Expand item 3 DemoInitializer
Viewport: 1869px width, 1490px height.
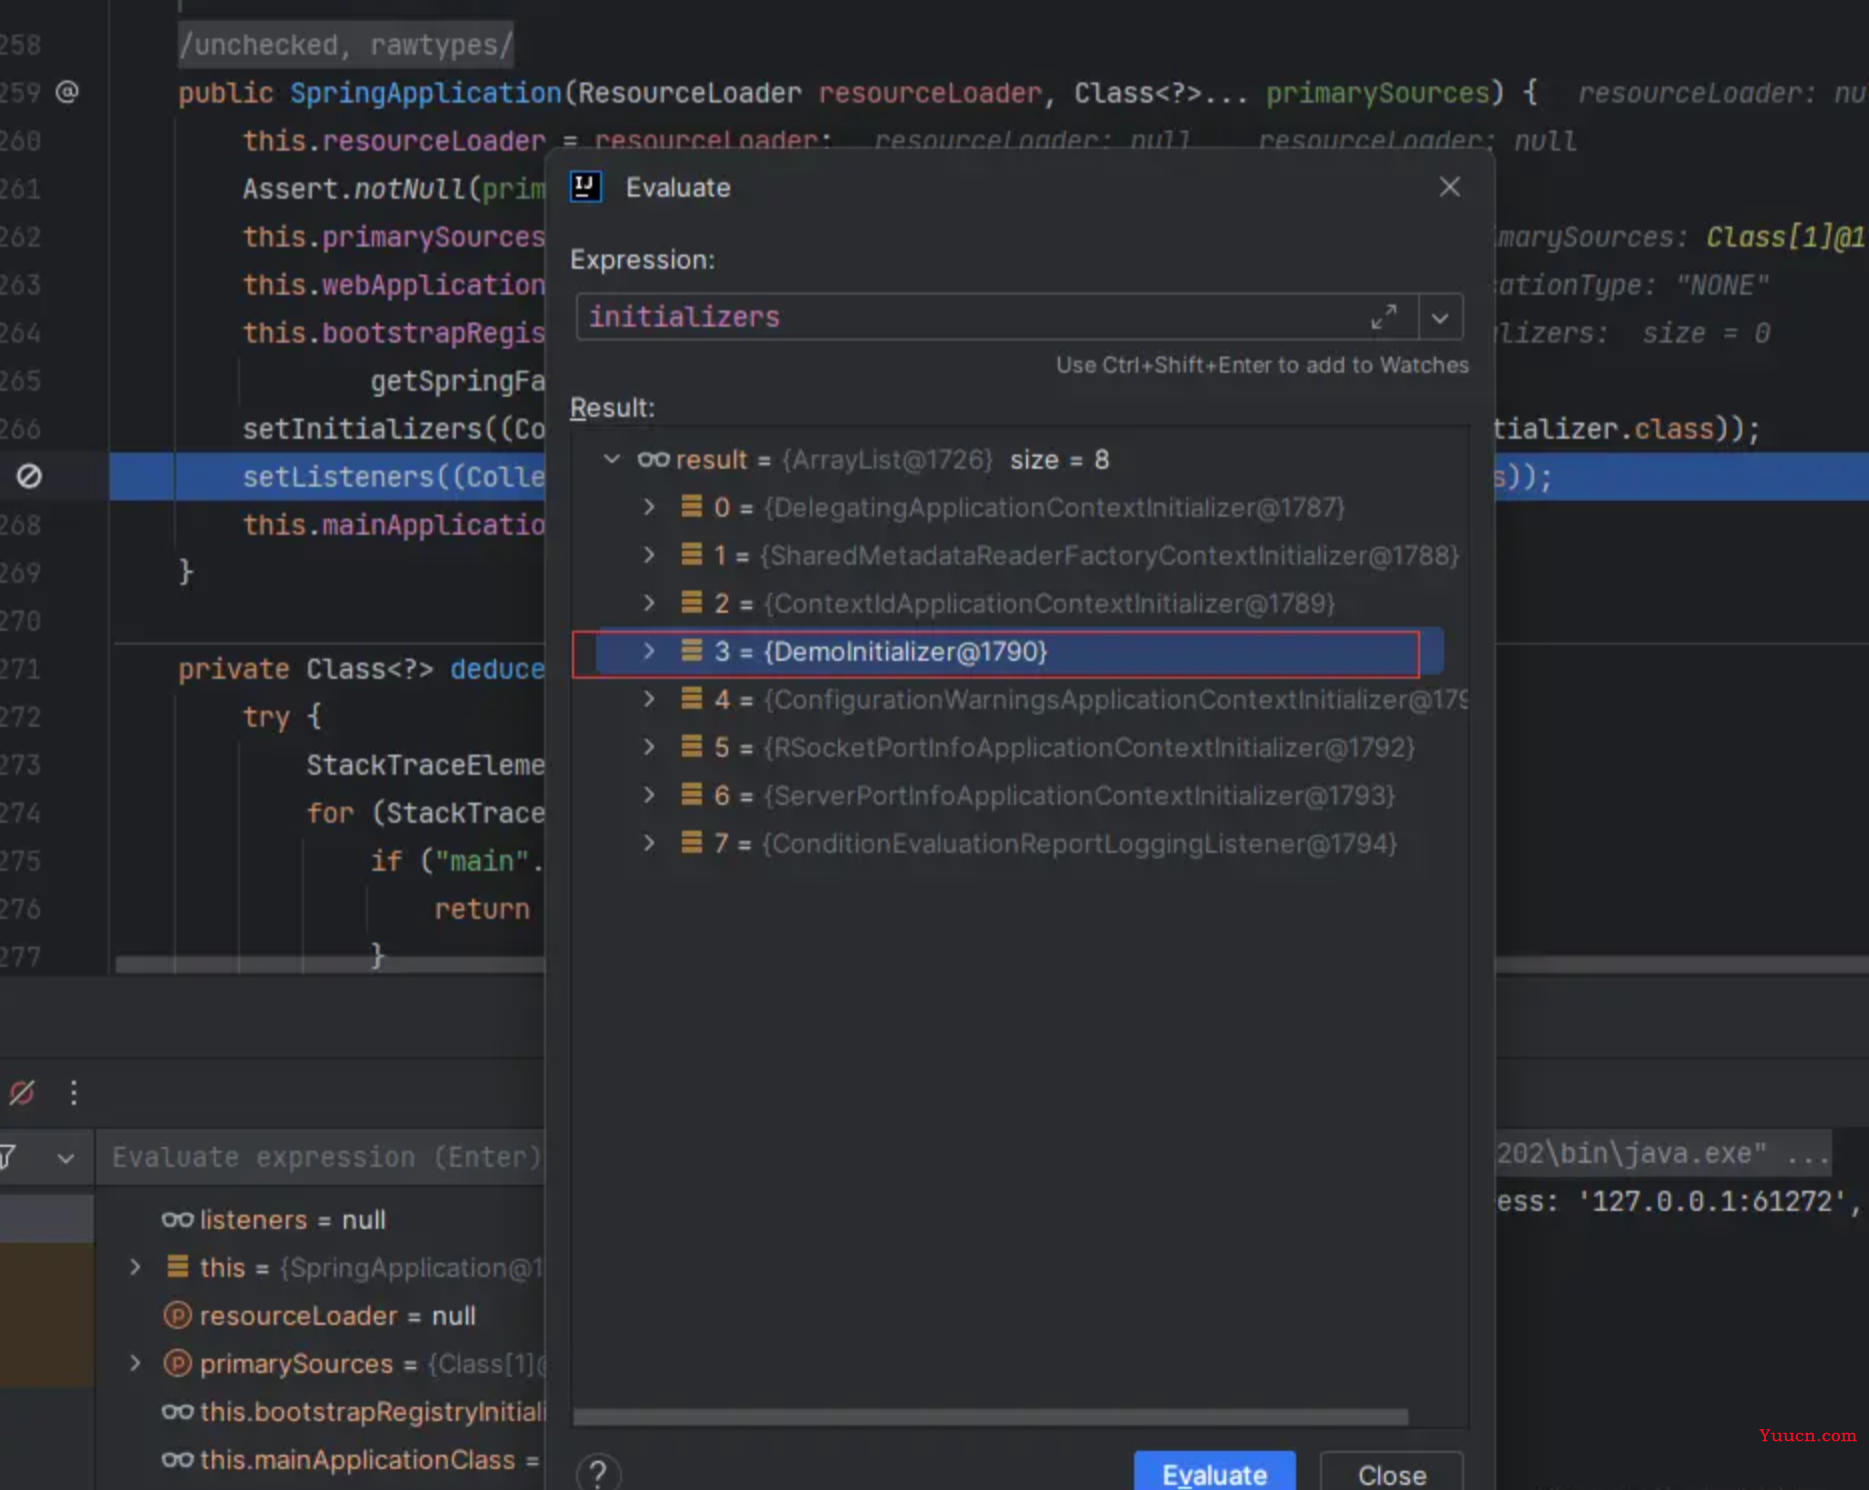[x=649, y=651]
